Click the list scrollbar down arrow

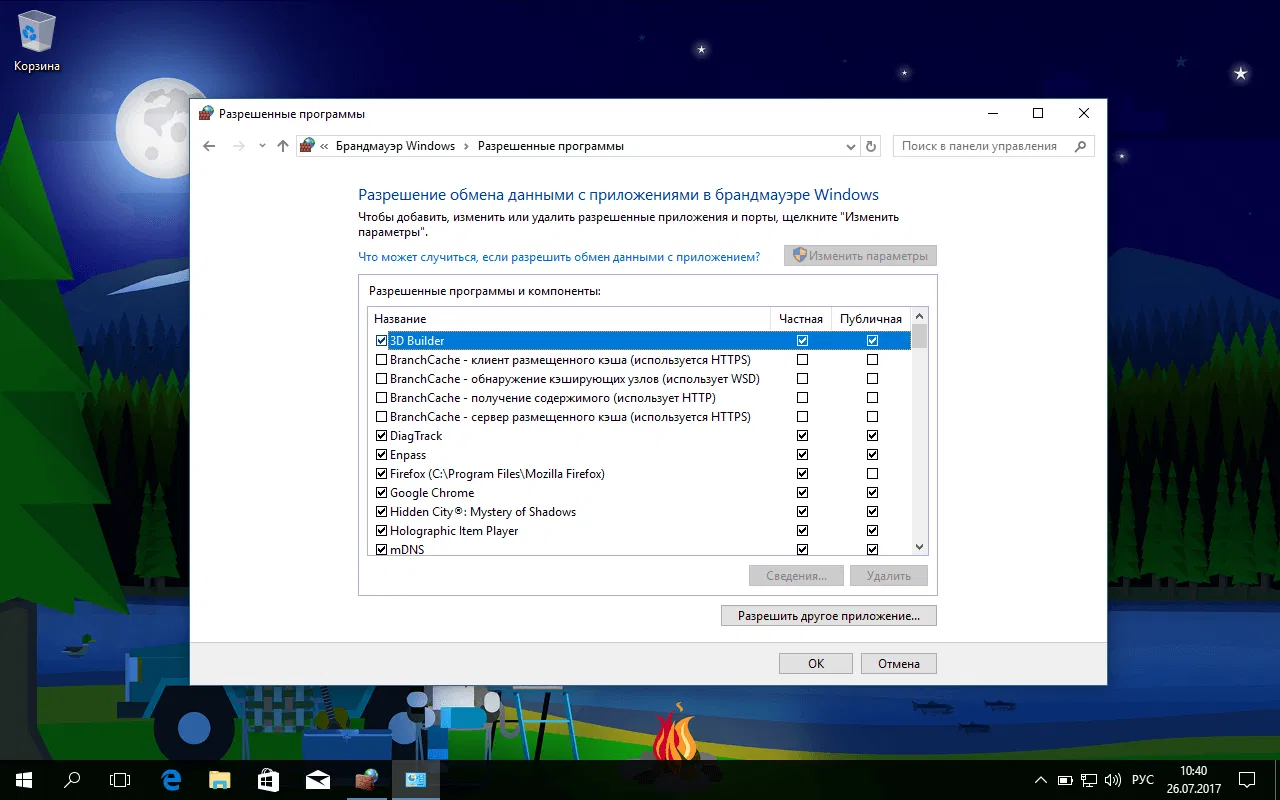click(x=918, y=547)
